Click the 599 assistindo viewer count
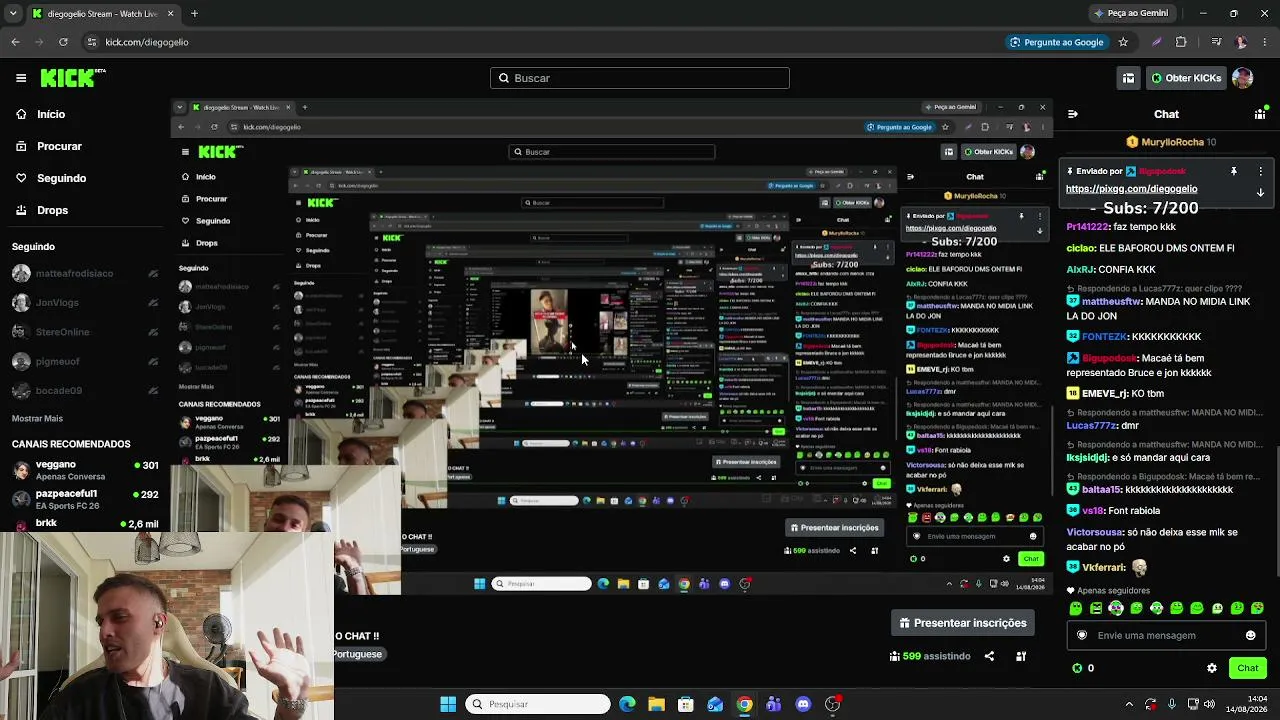The width and height of the screenshot is (1280, 720). pyautogui.click(x=930, y=656)
